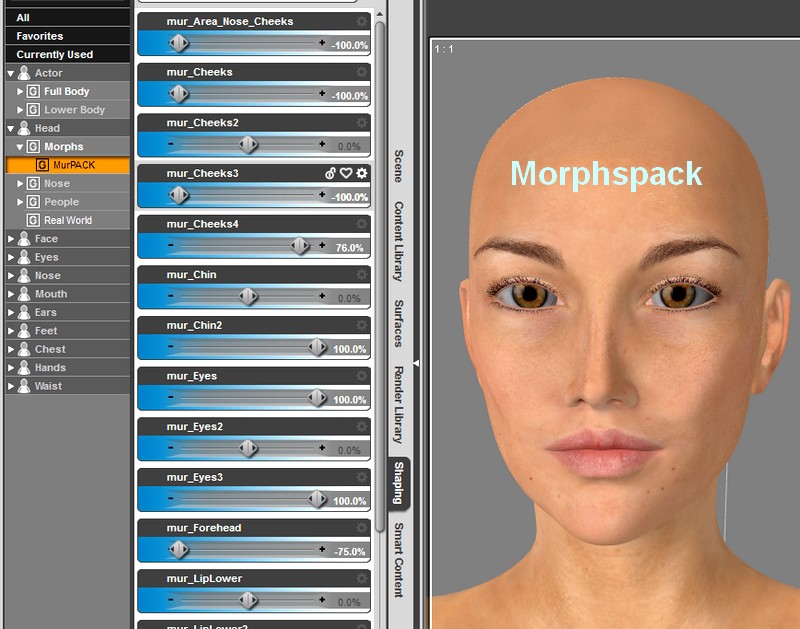The width and height of the screenshot is (800, 629).
Task: Expand the Mouth region node
Action: tap(11, 294)
